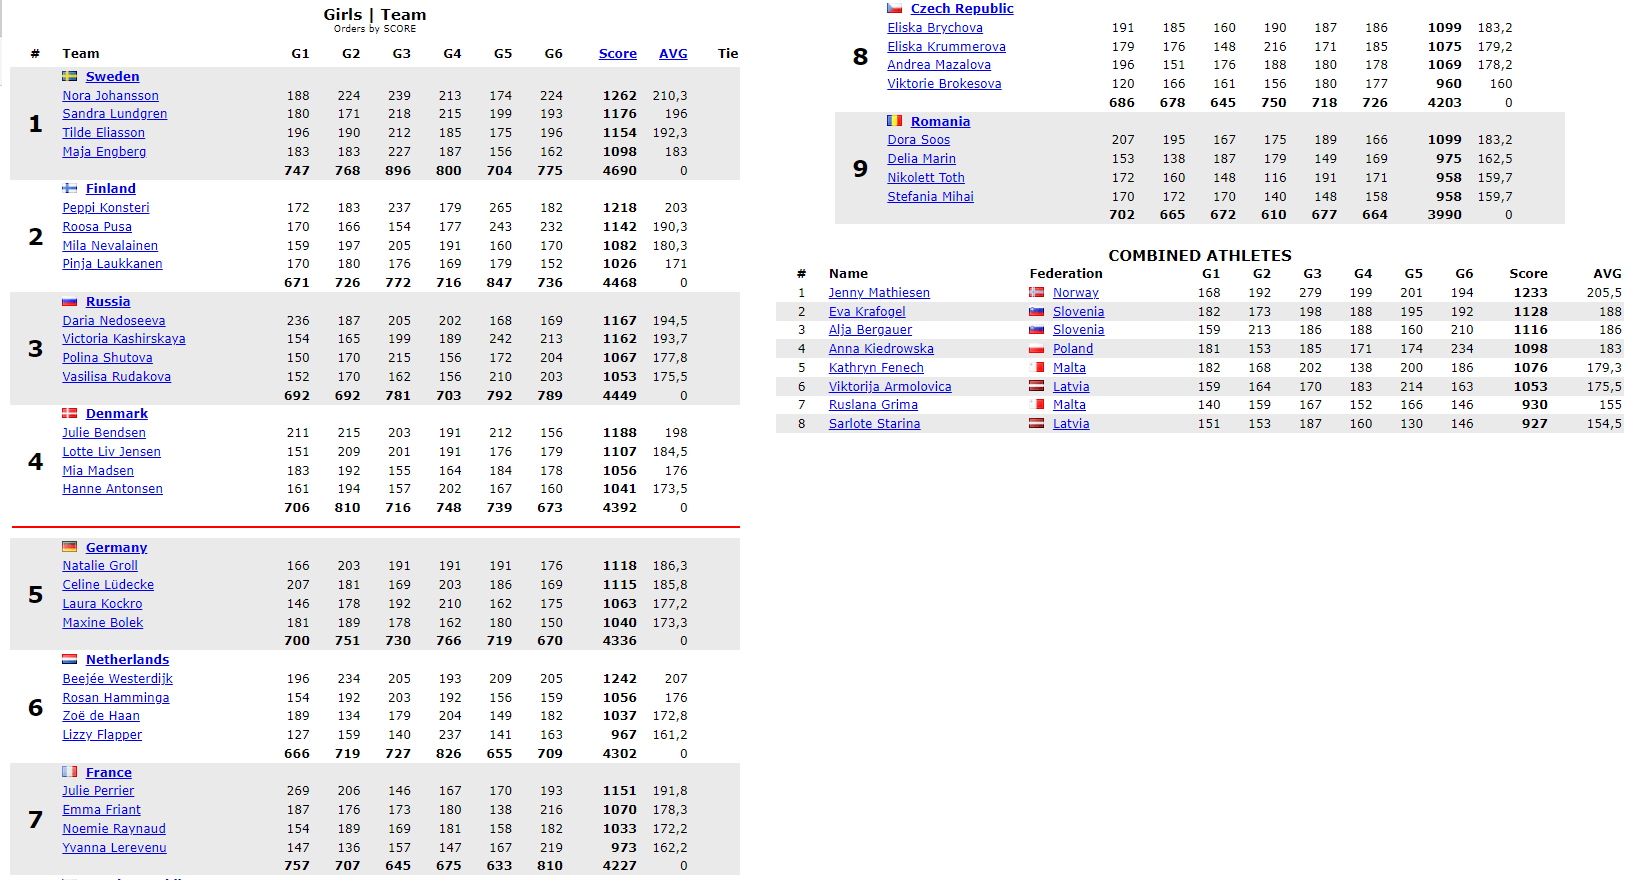This screenshot has width=1633, height=888.
Task: Click the Poland flag icon
Action: [x=1037, y=349]
